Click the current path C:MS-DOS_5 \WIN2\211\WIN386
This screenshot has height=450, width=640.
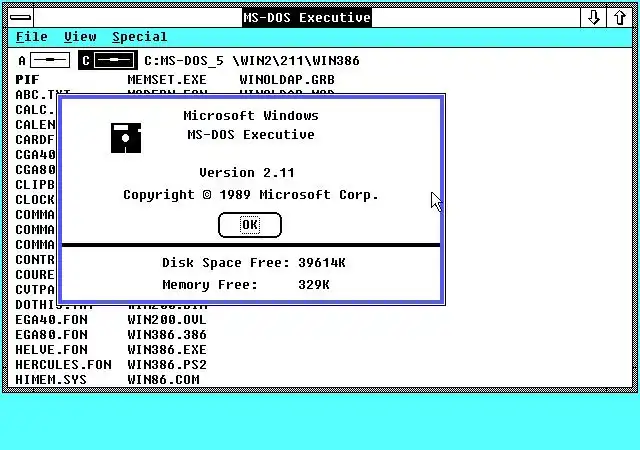pyautogui.click(x=252, y=61)
